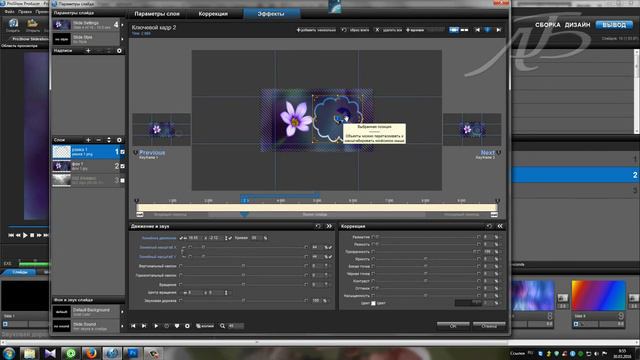Expand the Slide Settings arrow
The height and width of the screenshot is (360, 640).
pyautogui.click(x=122, y=25)
